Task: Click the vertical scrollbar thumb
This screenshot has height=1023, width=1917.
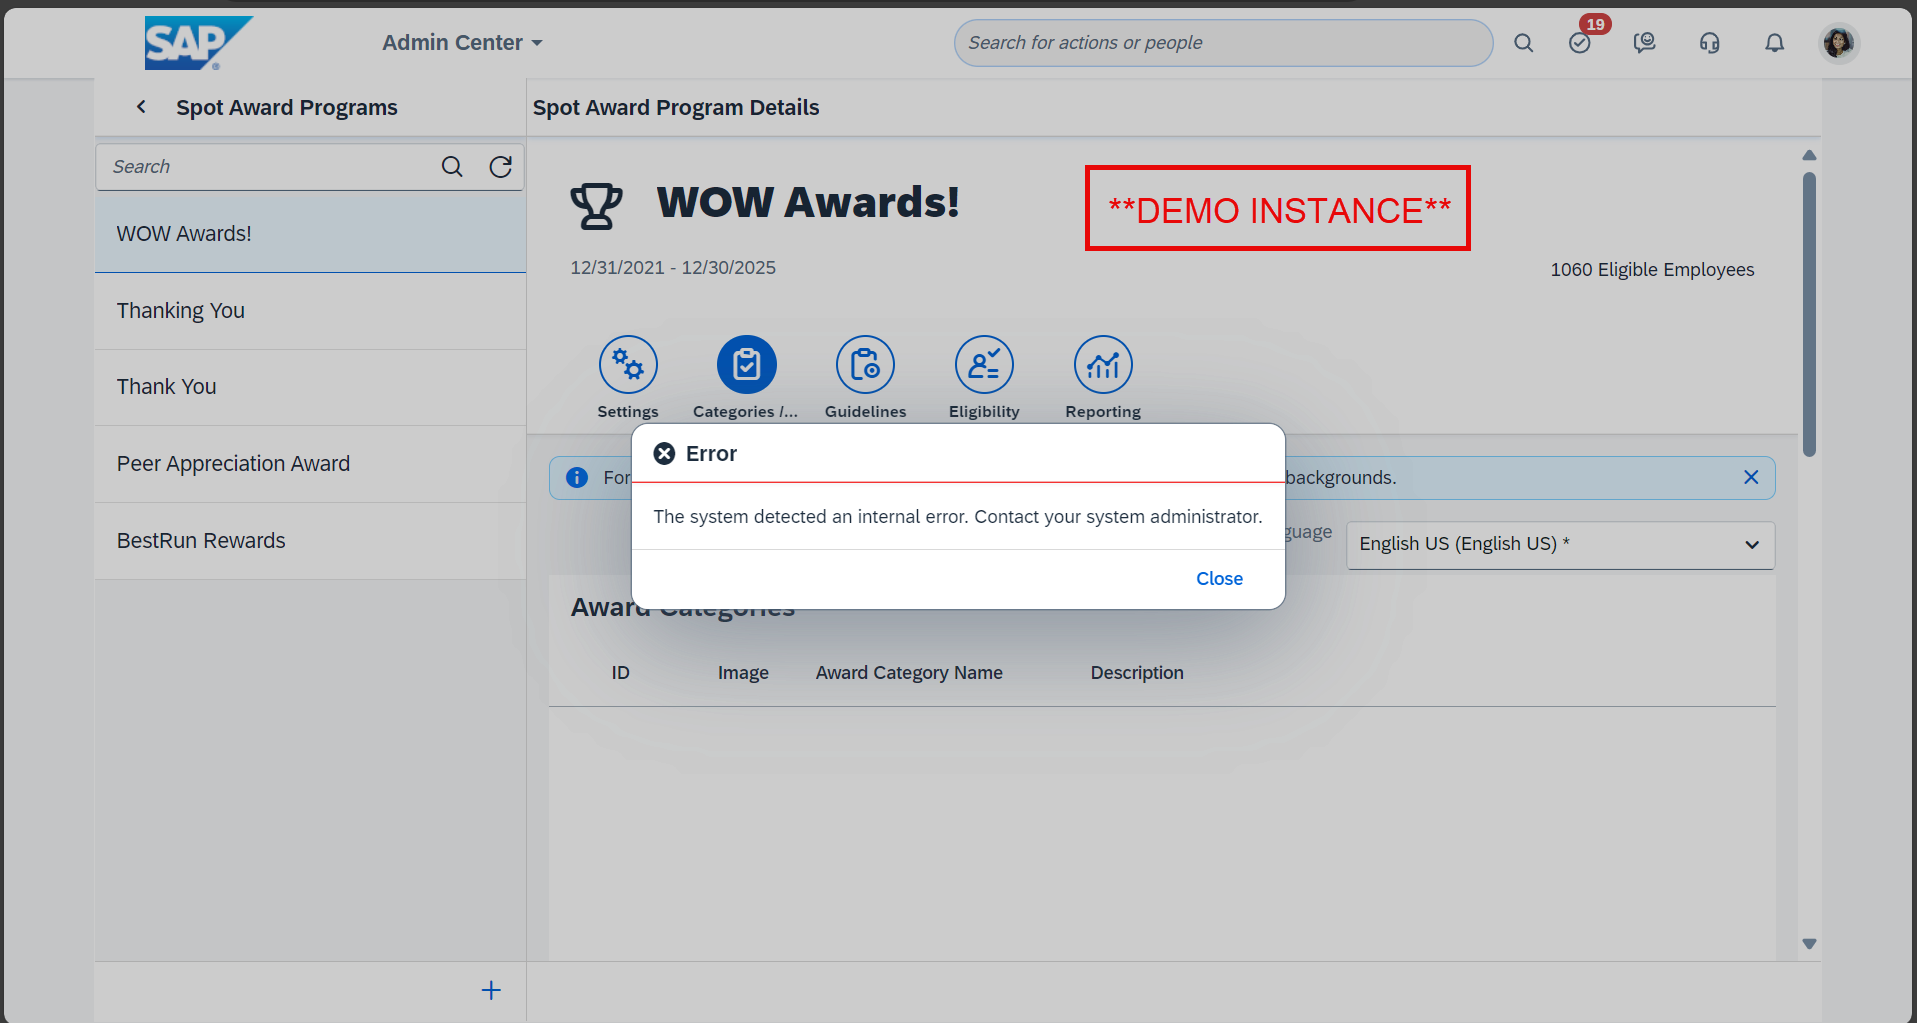Action: pyautogui.click(x=1809, y=315)
